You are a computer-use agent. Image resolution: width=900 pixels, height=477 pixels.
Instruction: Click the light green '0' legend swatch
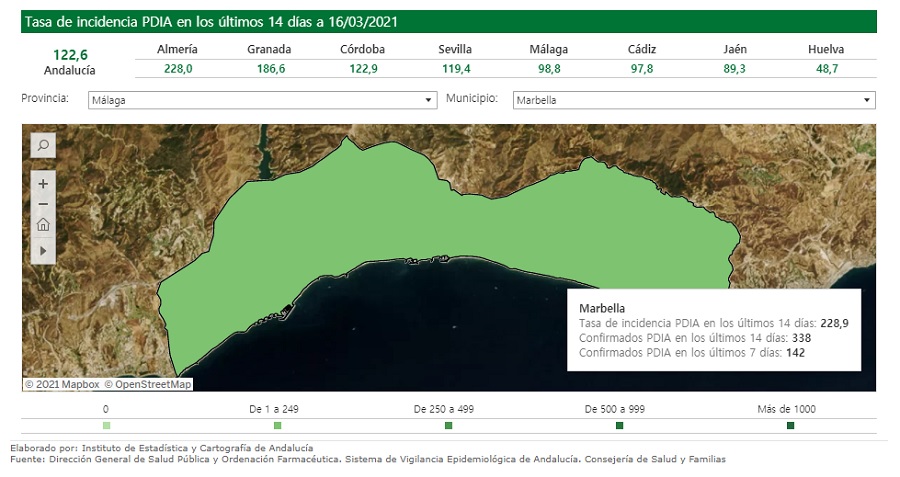[x=106, y=425]
